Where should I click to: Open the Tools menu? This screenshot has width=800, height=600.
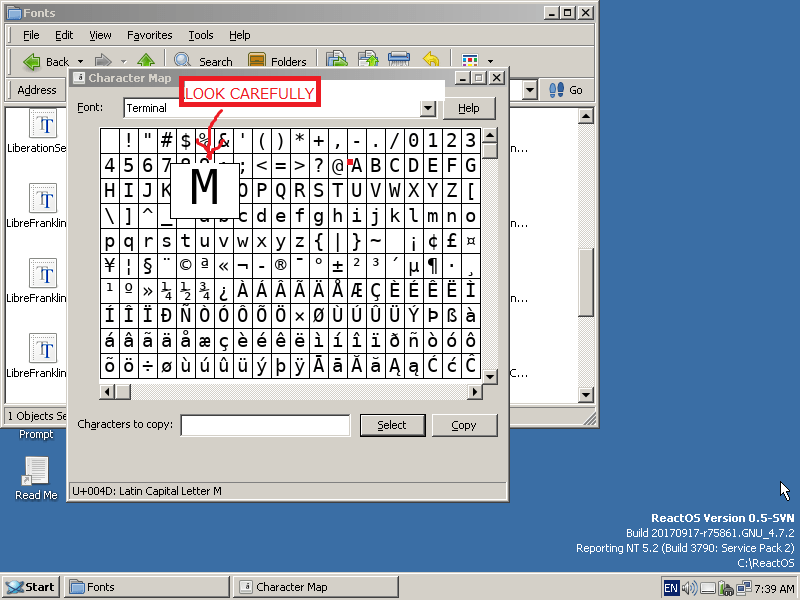[200, 35]
